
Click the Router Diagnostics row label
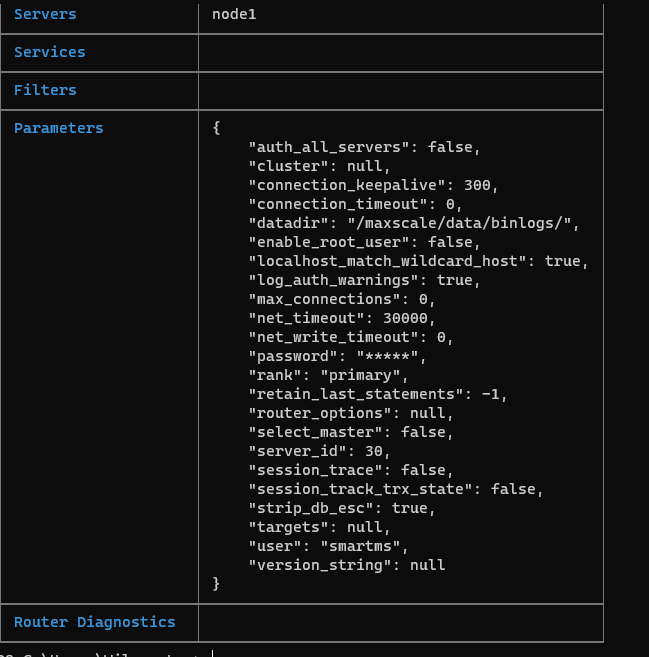click(94, 622)
